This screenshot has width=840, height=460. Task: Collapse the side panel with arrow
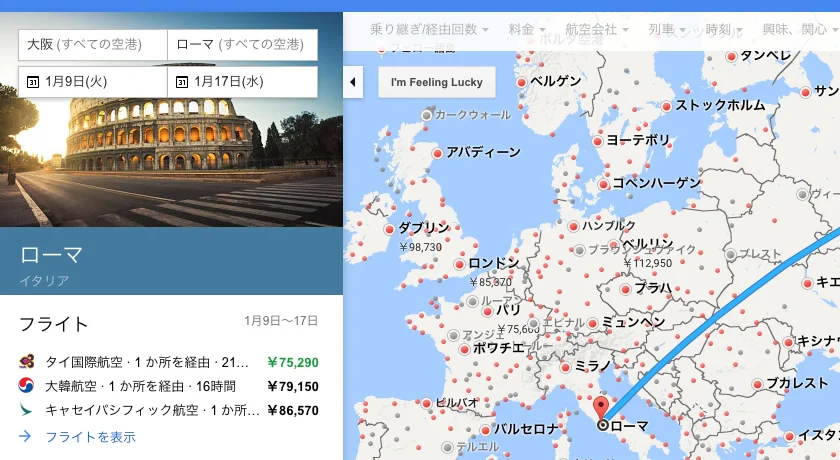(x=352, y=82)
